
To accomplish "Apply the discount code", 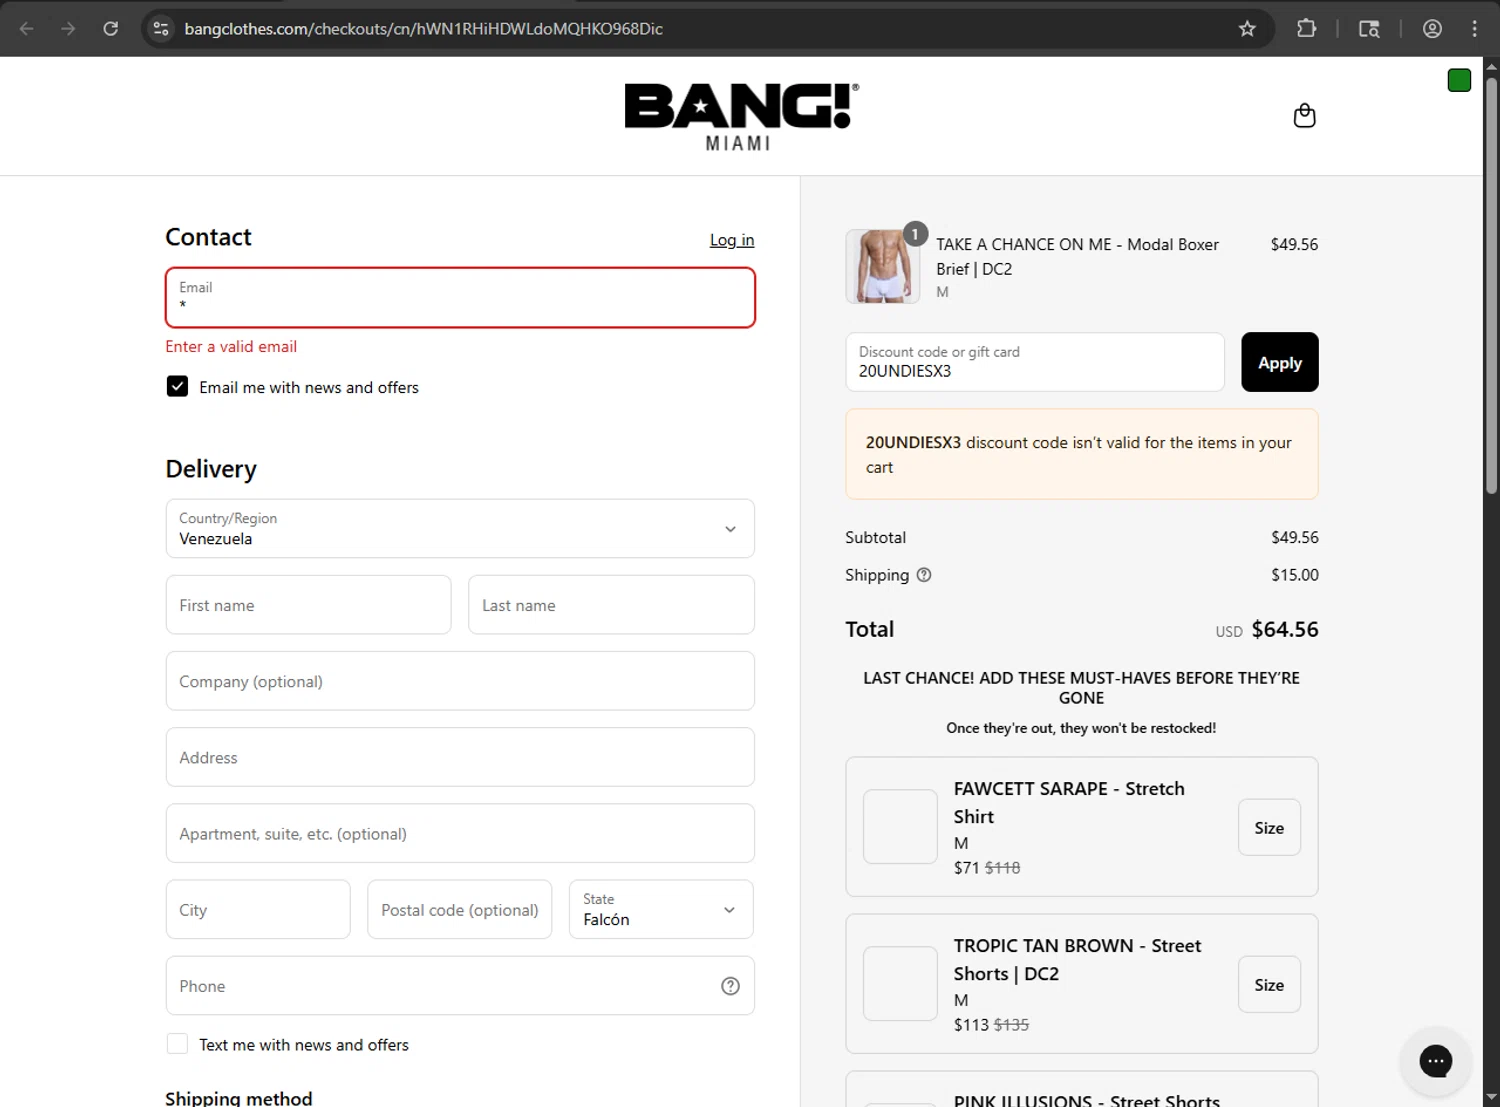I will [1280, 362].
